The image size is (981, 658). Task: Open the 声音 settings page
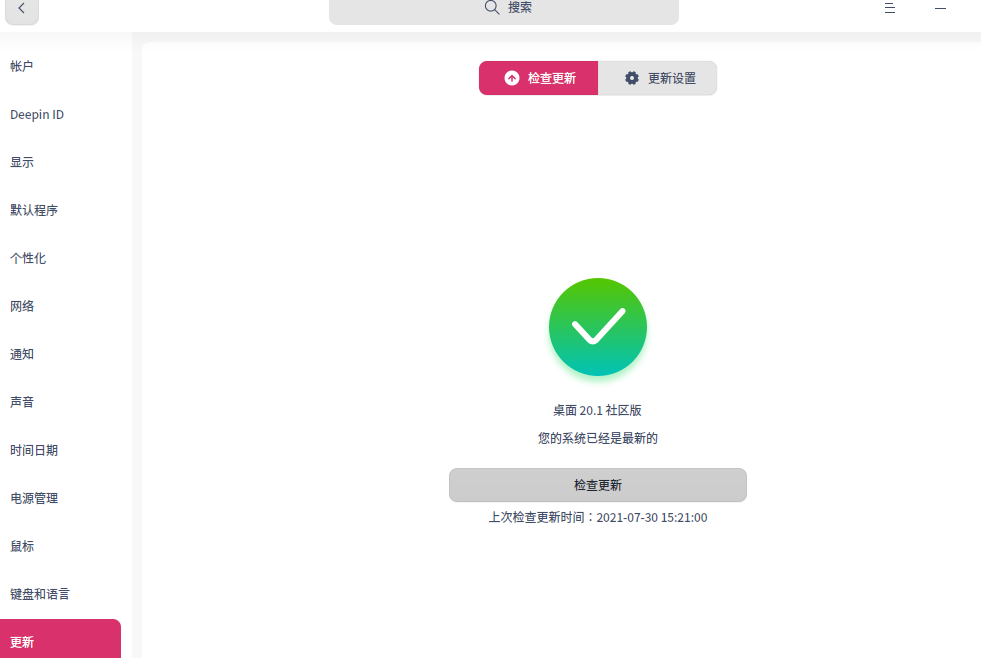[x=22, y=402]
